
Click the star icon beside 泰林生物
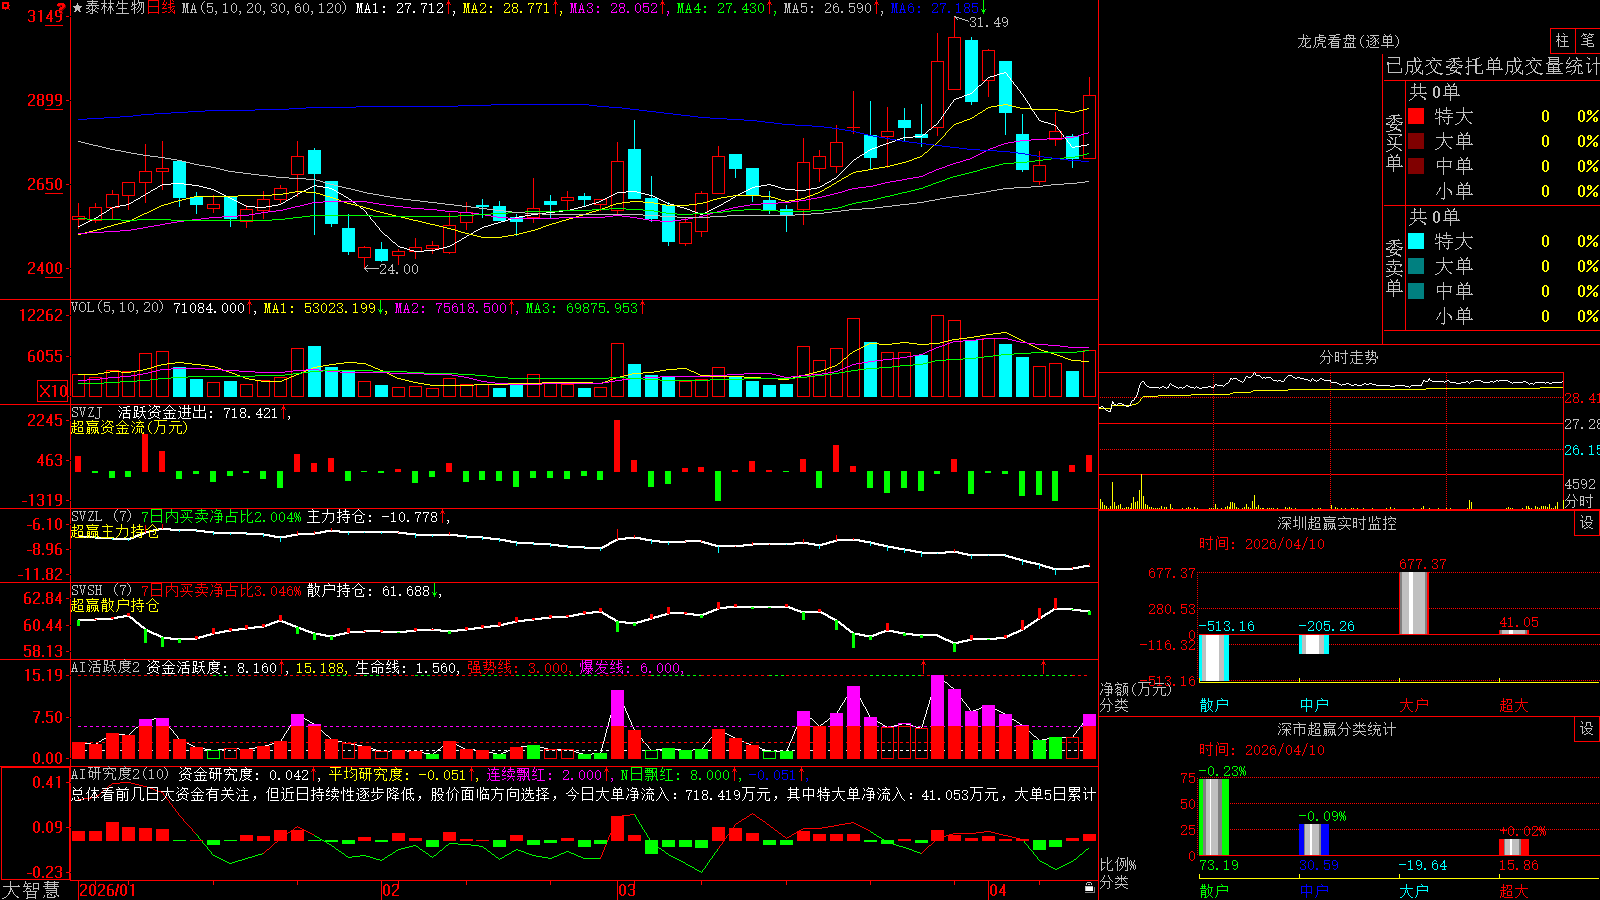(78, 8)
